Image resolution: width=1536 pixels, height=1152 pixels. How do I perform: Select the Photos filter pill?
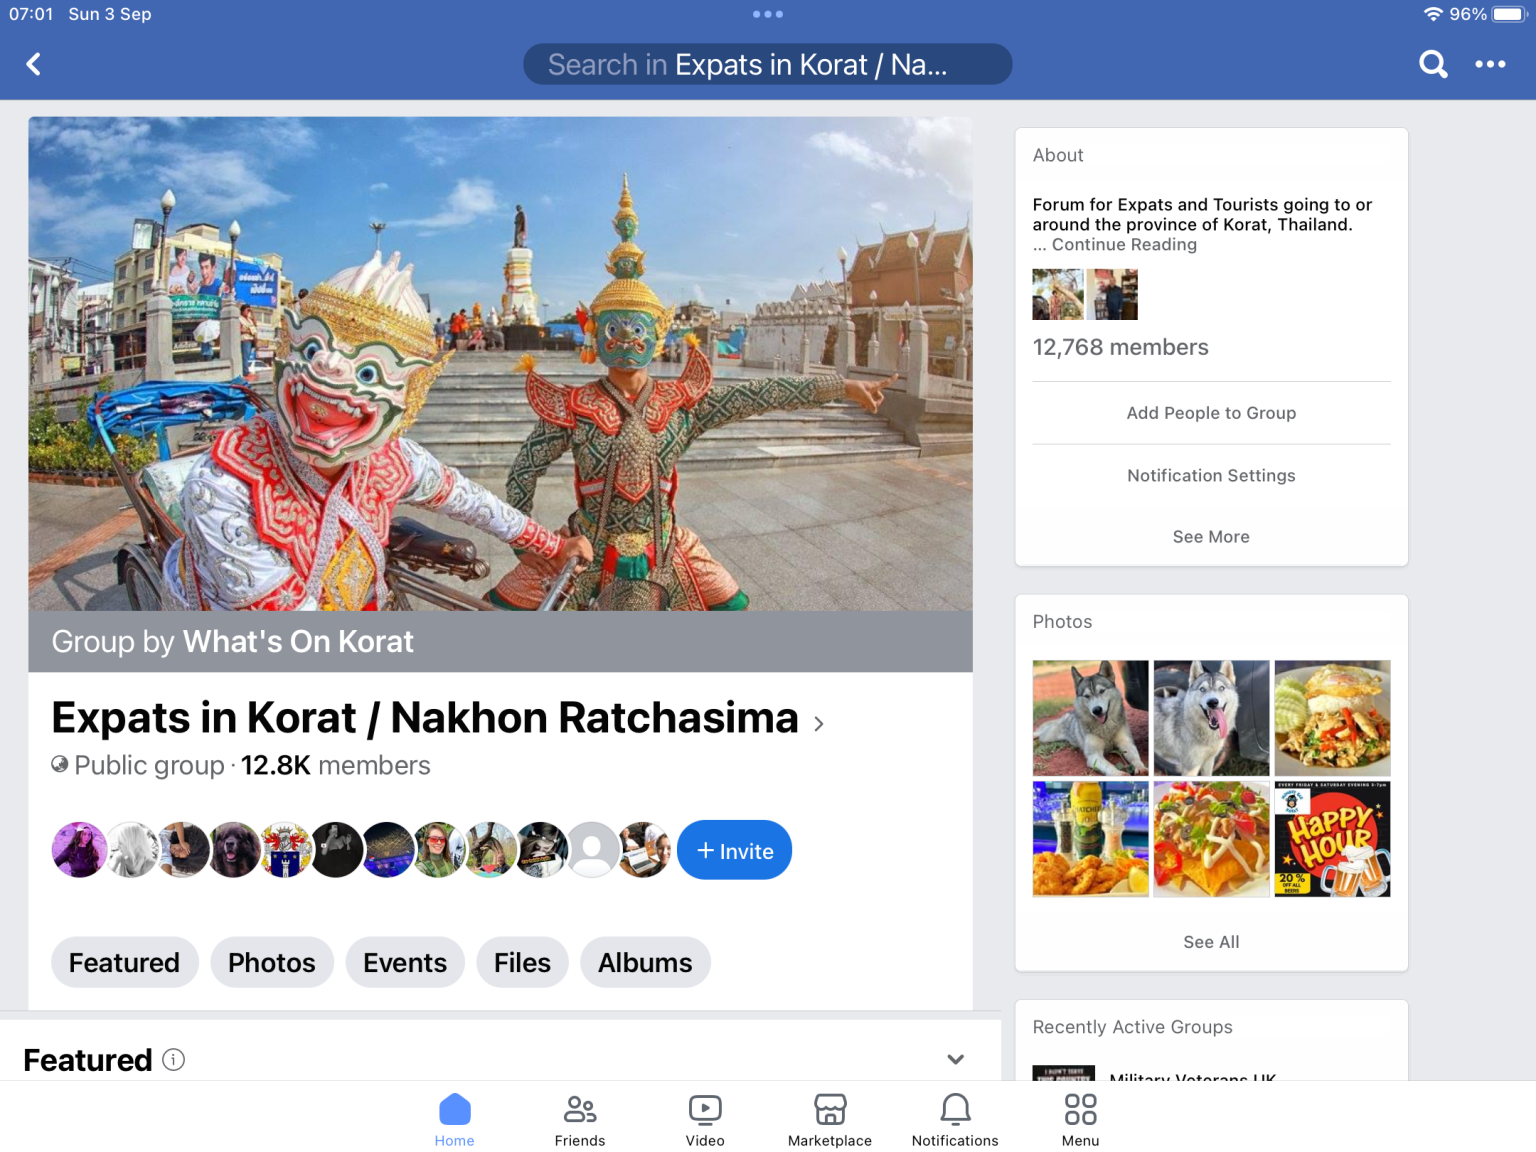coord(271,962)
